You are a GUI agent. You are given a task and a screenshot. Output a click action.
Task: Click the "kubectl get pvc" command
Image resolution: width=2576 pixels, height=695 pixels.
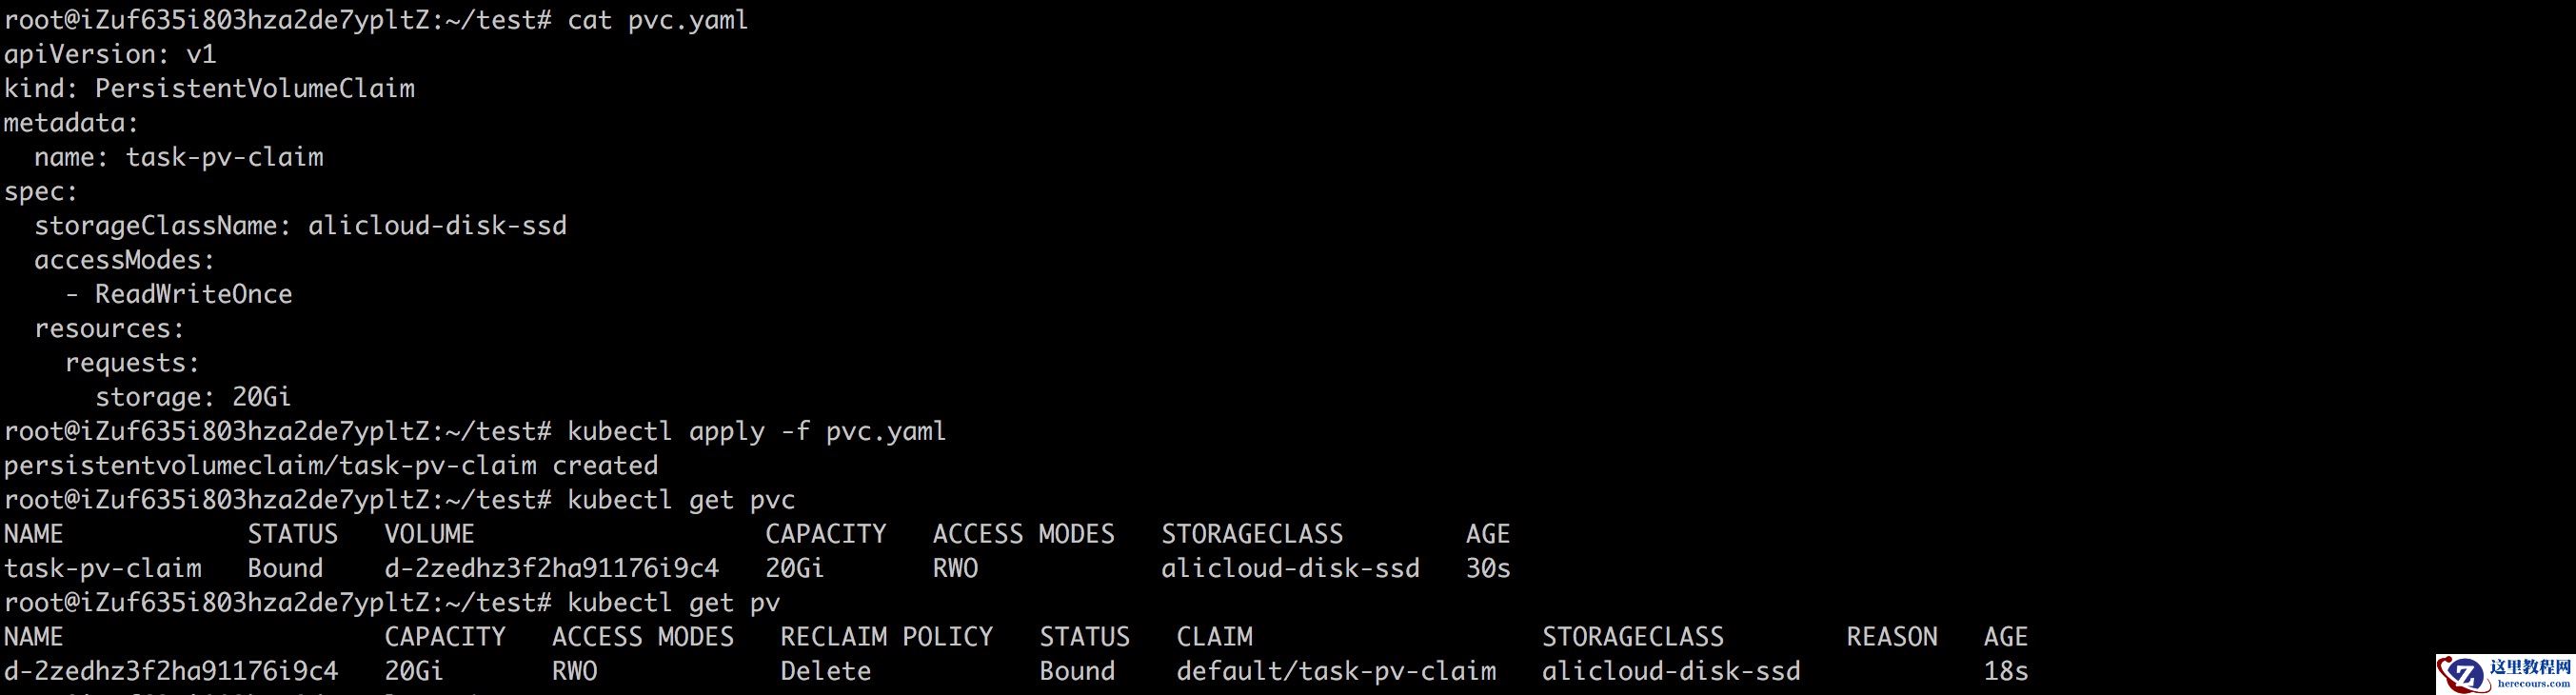pyautogui.click(x=681, y=499)
